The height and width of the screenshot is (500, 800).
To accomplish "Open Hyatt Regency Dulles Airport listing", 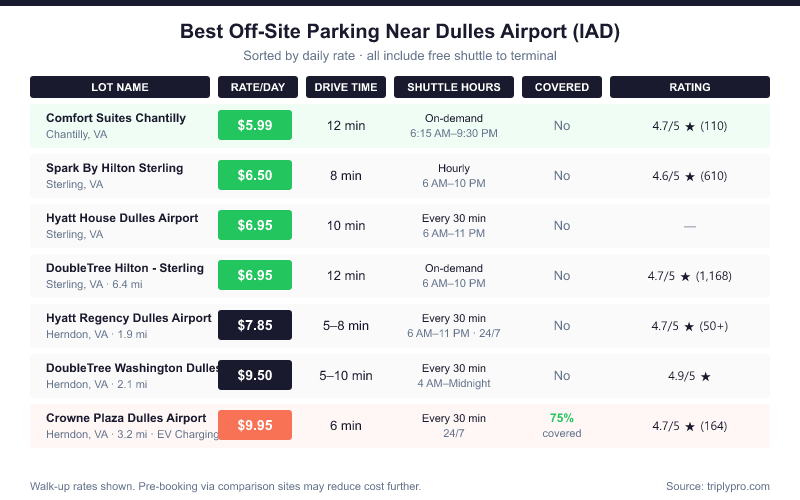I will tap(129, 318).
